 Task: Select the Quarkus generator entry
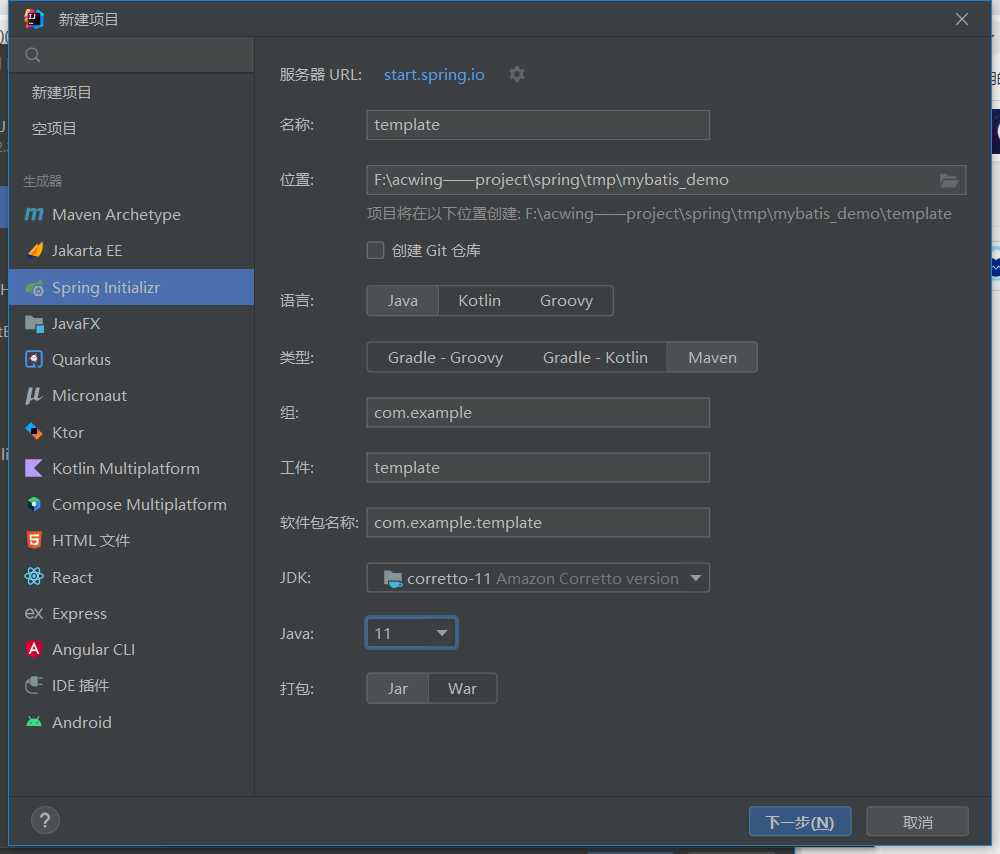(x=131, y=360)
